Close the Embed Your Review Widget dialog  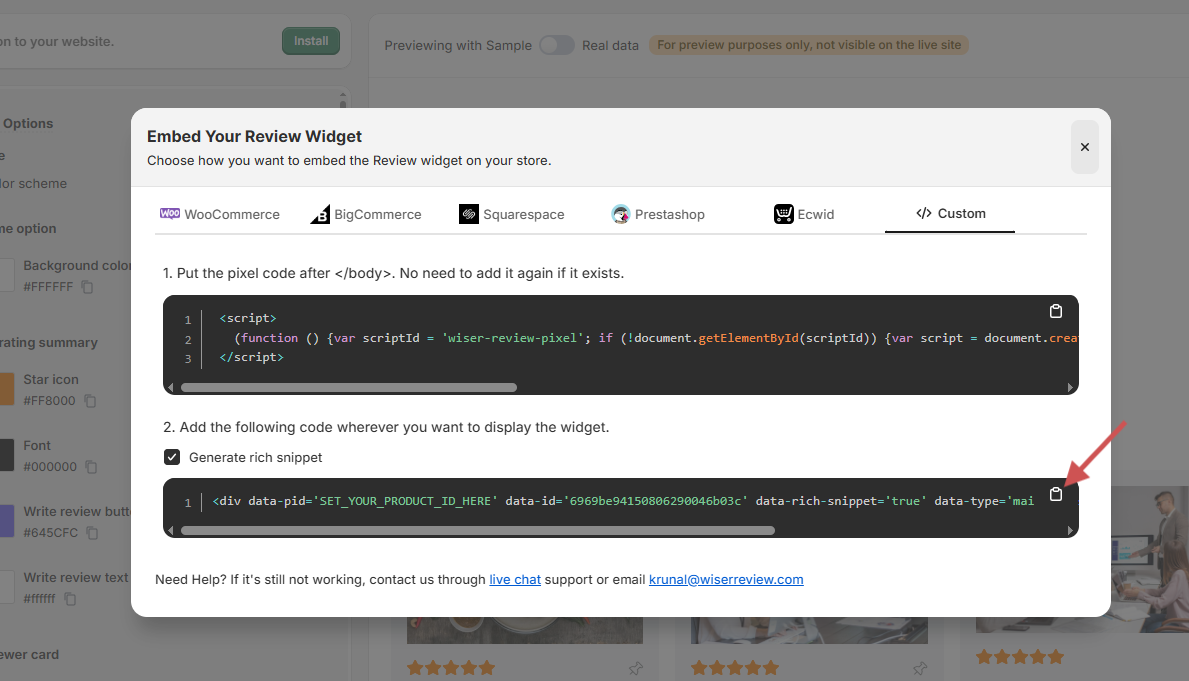point(1084,147)
